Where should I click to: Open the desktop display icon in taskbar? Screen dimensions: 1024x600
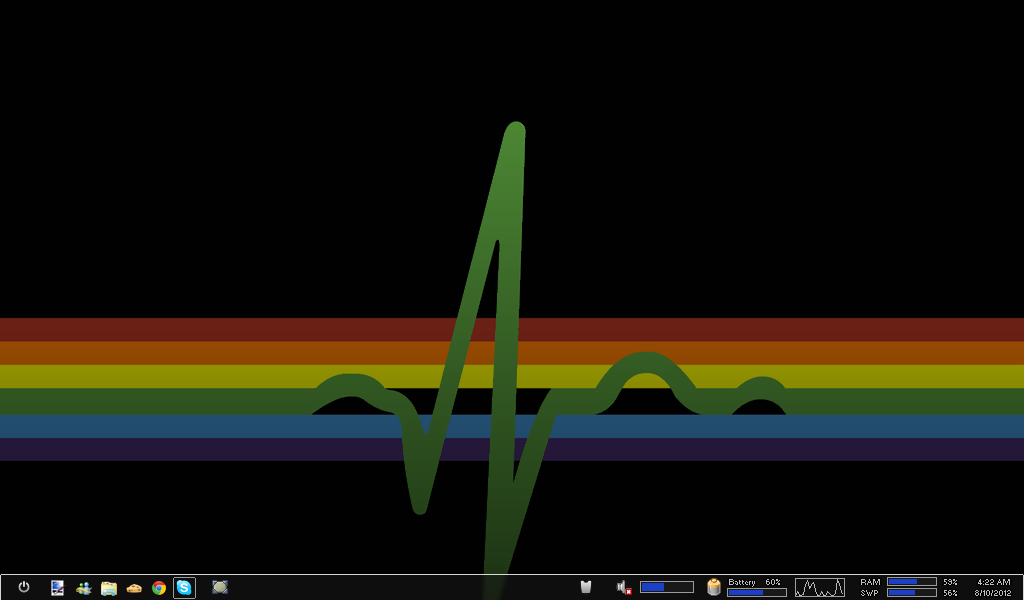pyautogui.click(x=57, y=588)
